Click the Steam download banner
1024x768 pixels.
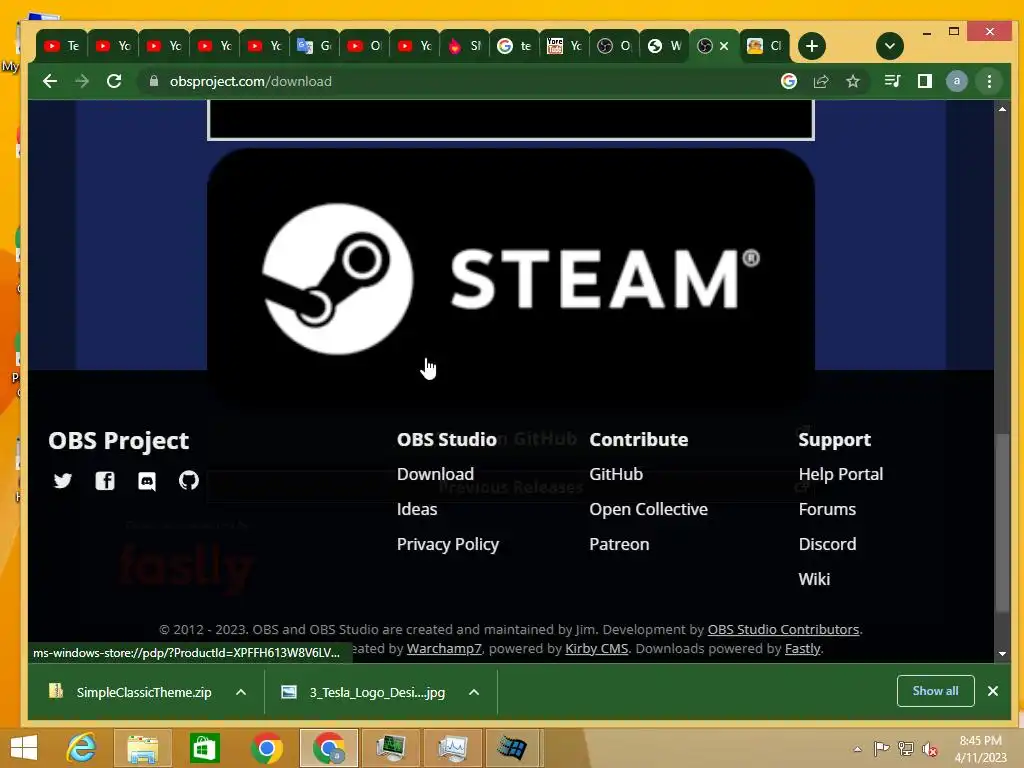[x=511, y=280]
